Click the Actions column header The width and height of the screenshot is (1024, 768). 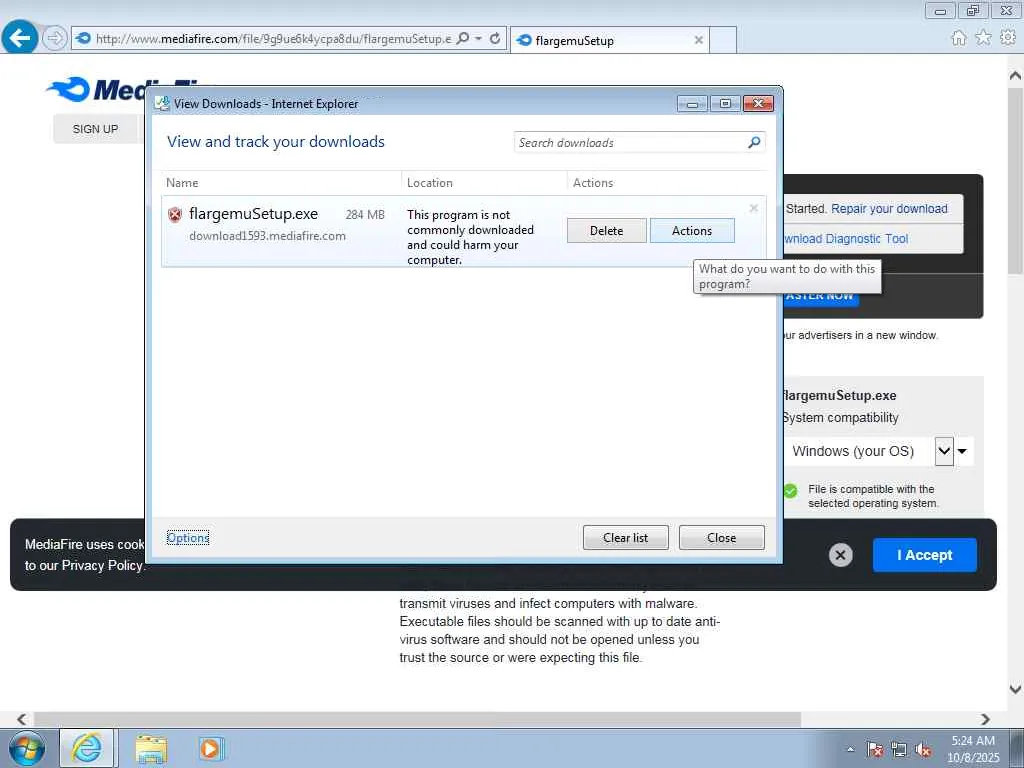(x=666, y=183)
